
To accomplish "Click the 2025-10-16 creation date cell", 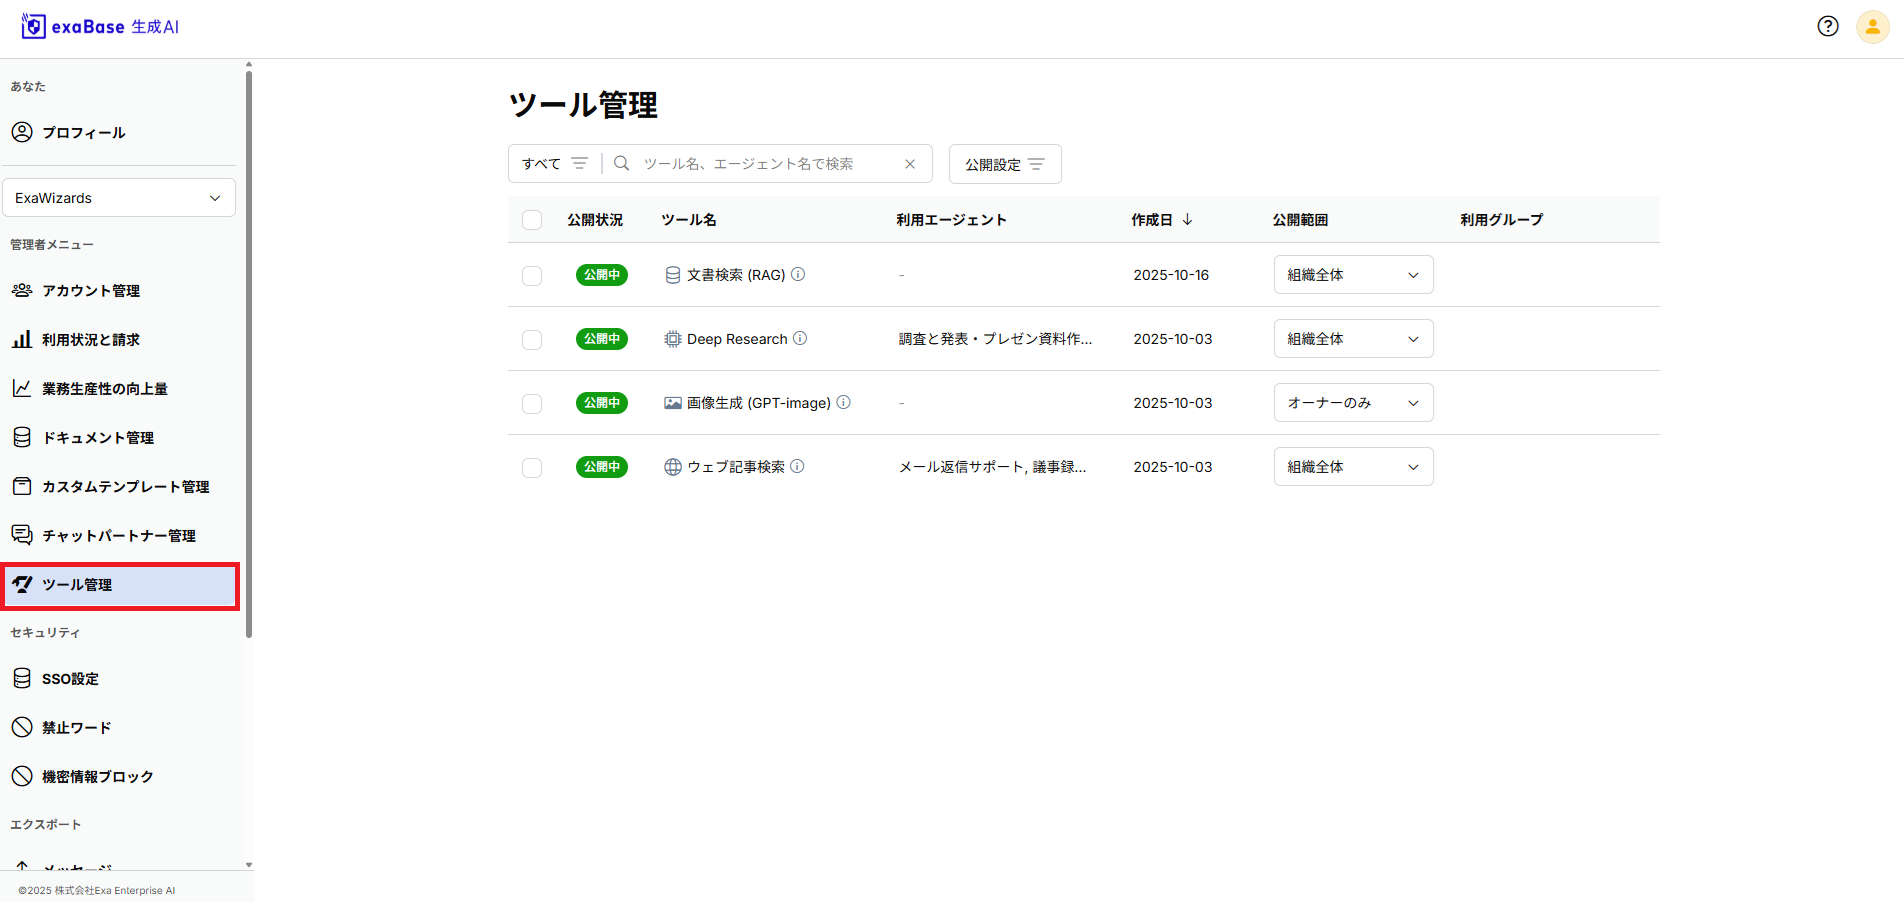I will [x=1171, y=275].
